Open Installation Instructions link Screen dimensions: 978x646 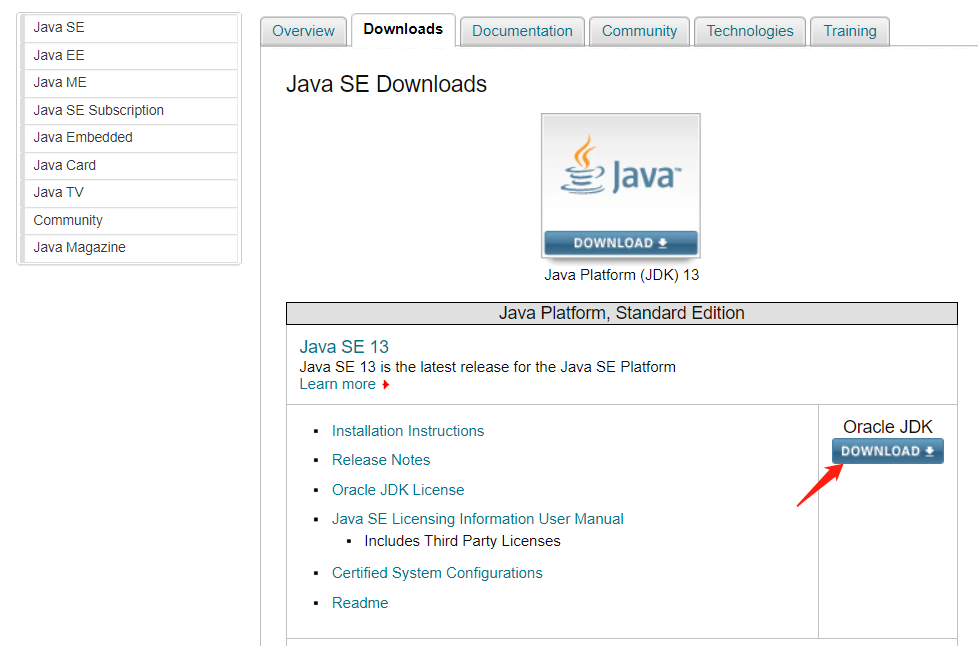coord(408,431)
